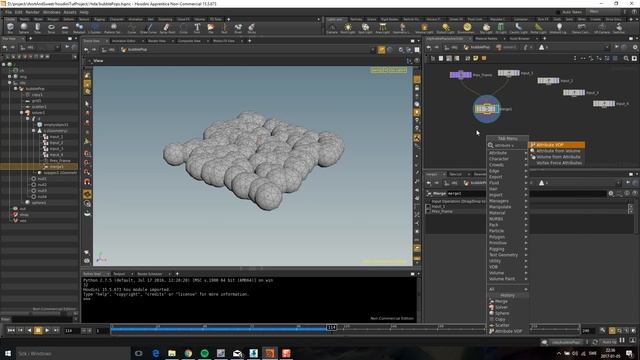This screenshot has width=640, height=360.
Task: Select Solver from Tab Menu history
Action: (x=507, y=307)
